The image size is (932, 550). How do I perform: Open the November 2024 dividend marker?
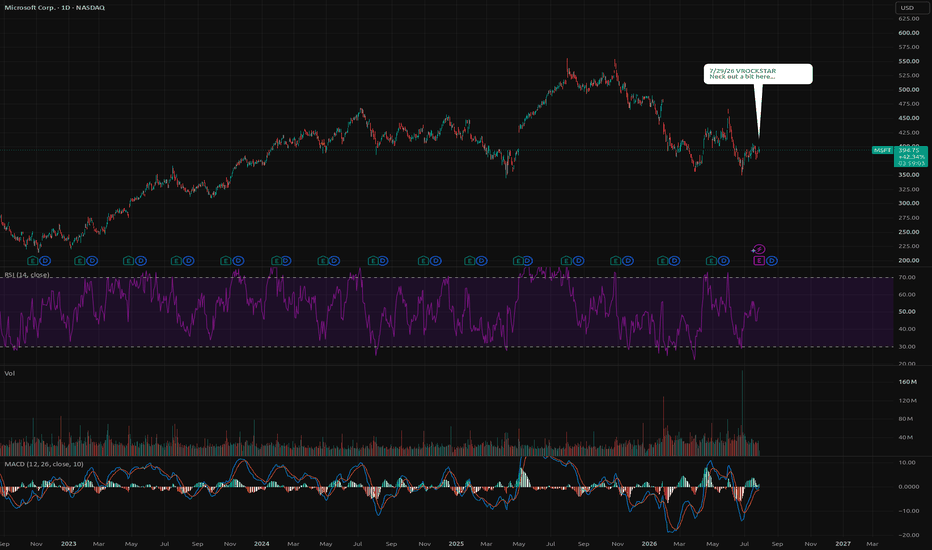[436, 260]
